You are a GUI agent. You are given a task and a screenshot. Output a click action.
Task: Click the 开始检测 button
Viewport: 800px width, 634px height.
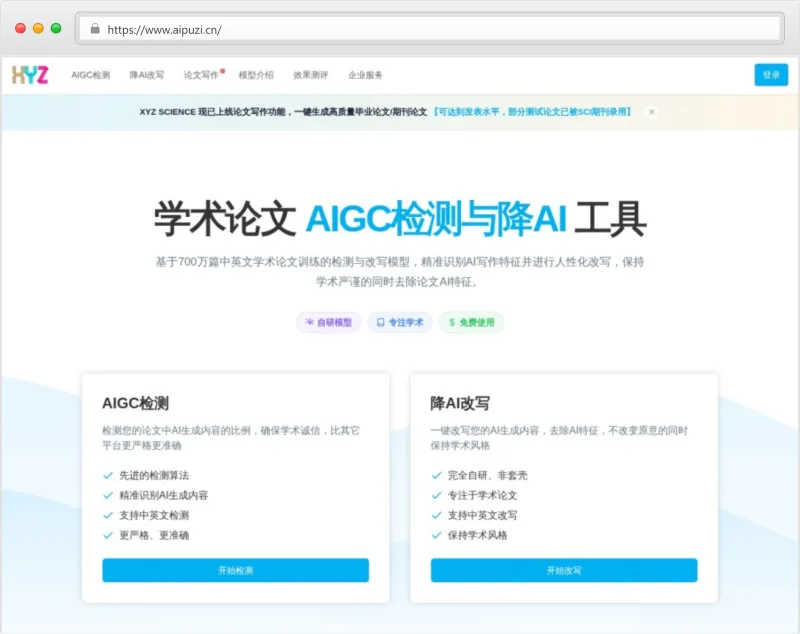(x=235, y=569)
